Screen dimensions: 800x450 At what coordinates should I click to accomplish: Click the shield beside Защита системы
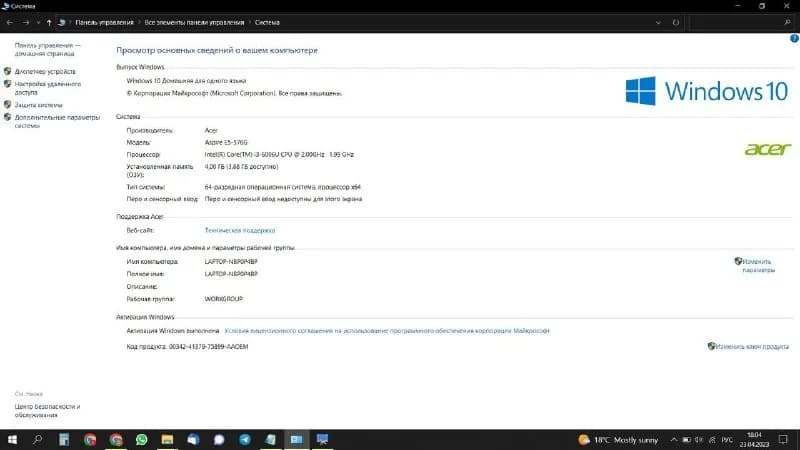(7, 105)
